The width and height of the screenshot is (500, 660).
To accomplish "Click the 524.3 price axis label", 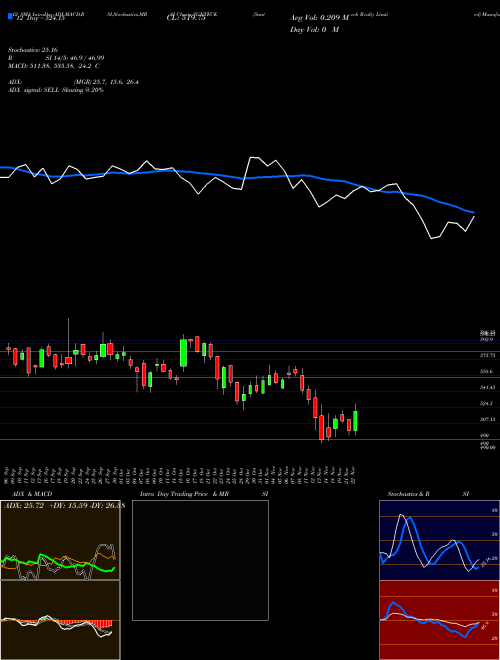I will pyautogui.click(x=487, y=403).
